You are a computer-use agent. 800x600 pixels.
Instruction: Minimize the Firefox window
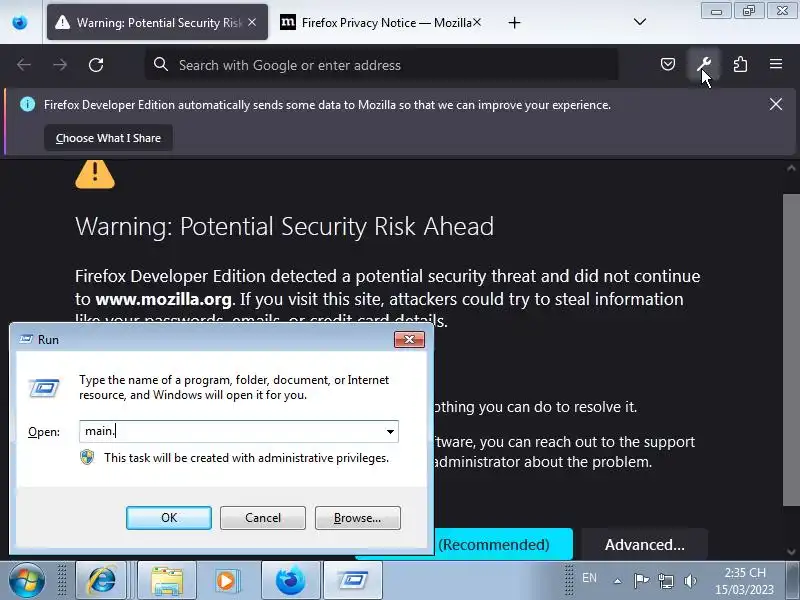point(716,11)
